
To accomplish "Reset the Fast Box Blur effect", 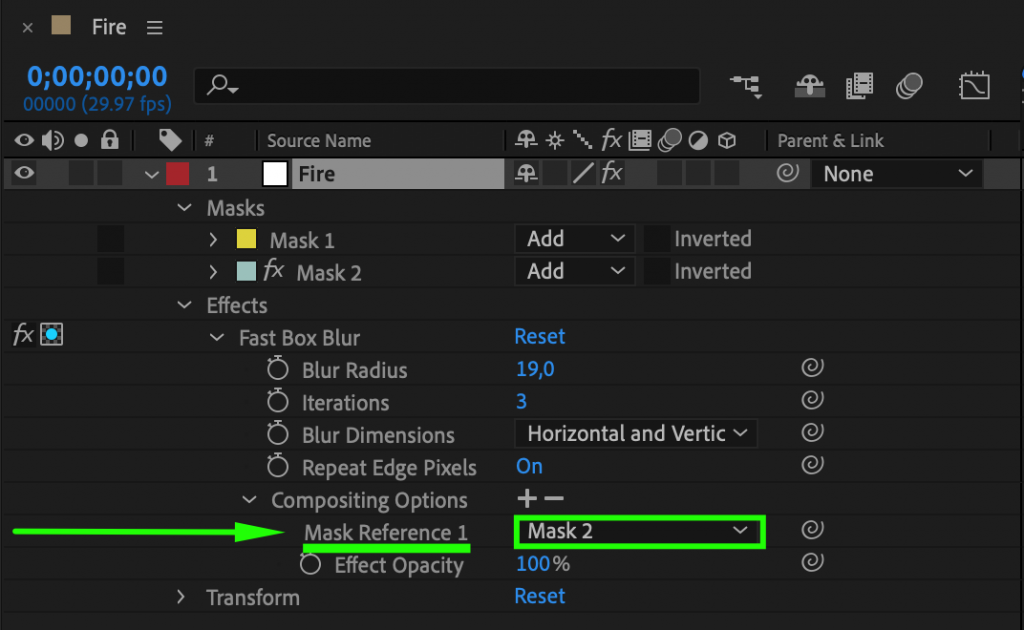I will click(540, 336).
